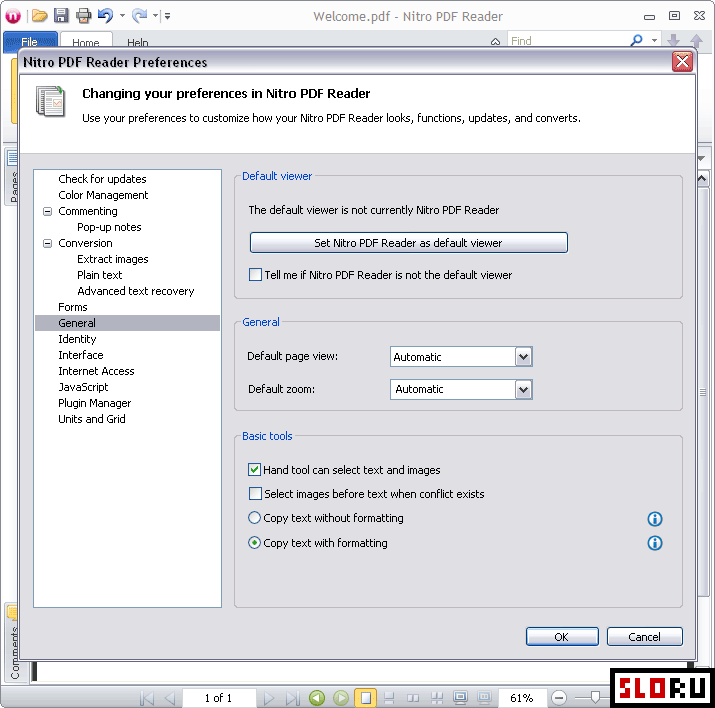
Task: Select the Forms category
Action: click(73, 306)
